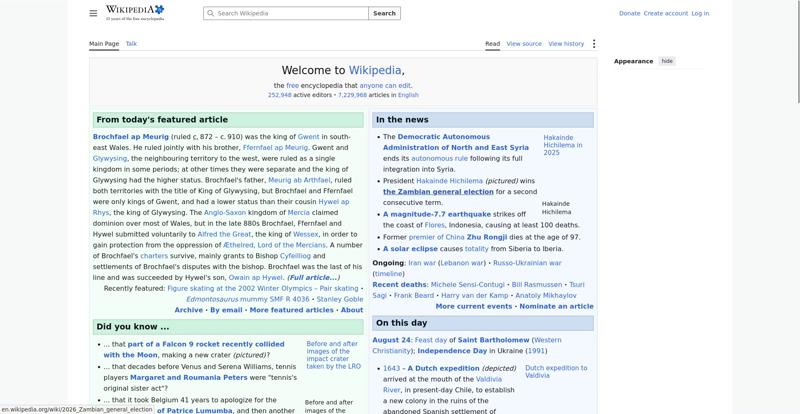Switch to the Main Page tab

104,44
